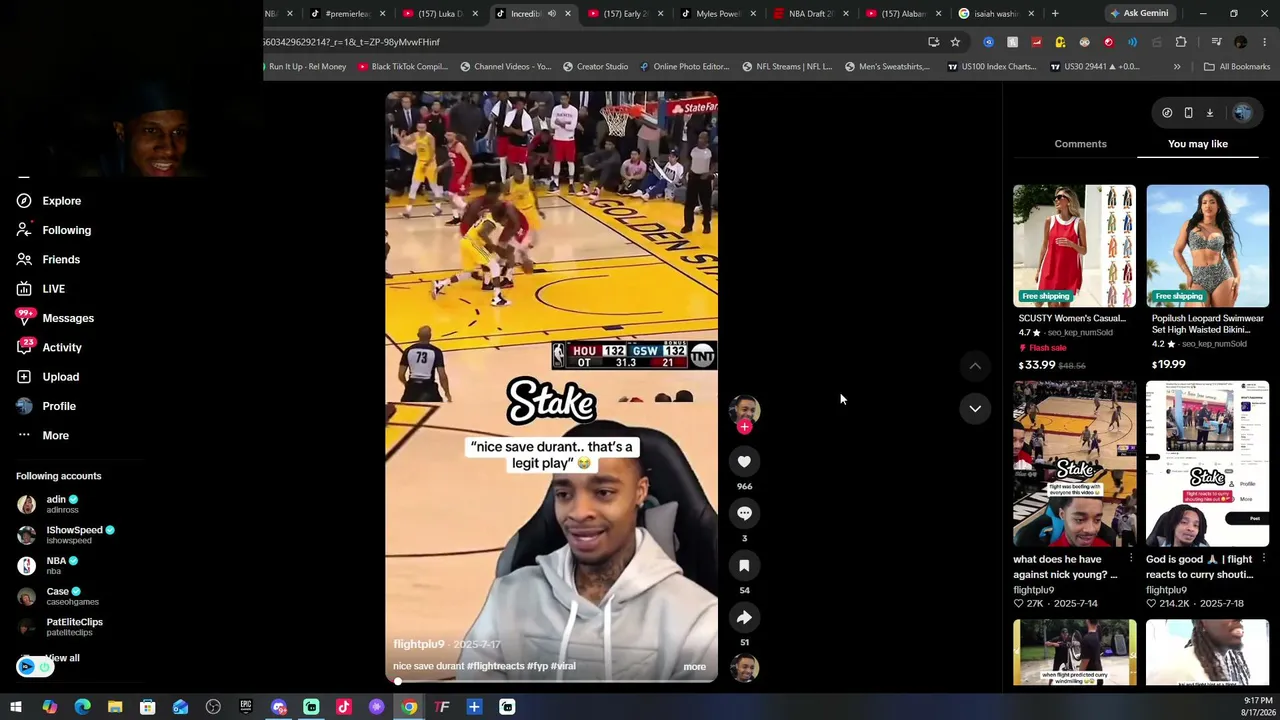
Task: Share the video using arrow icon
Action: (744, 617)
